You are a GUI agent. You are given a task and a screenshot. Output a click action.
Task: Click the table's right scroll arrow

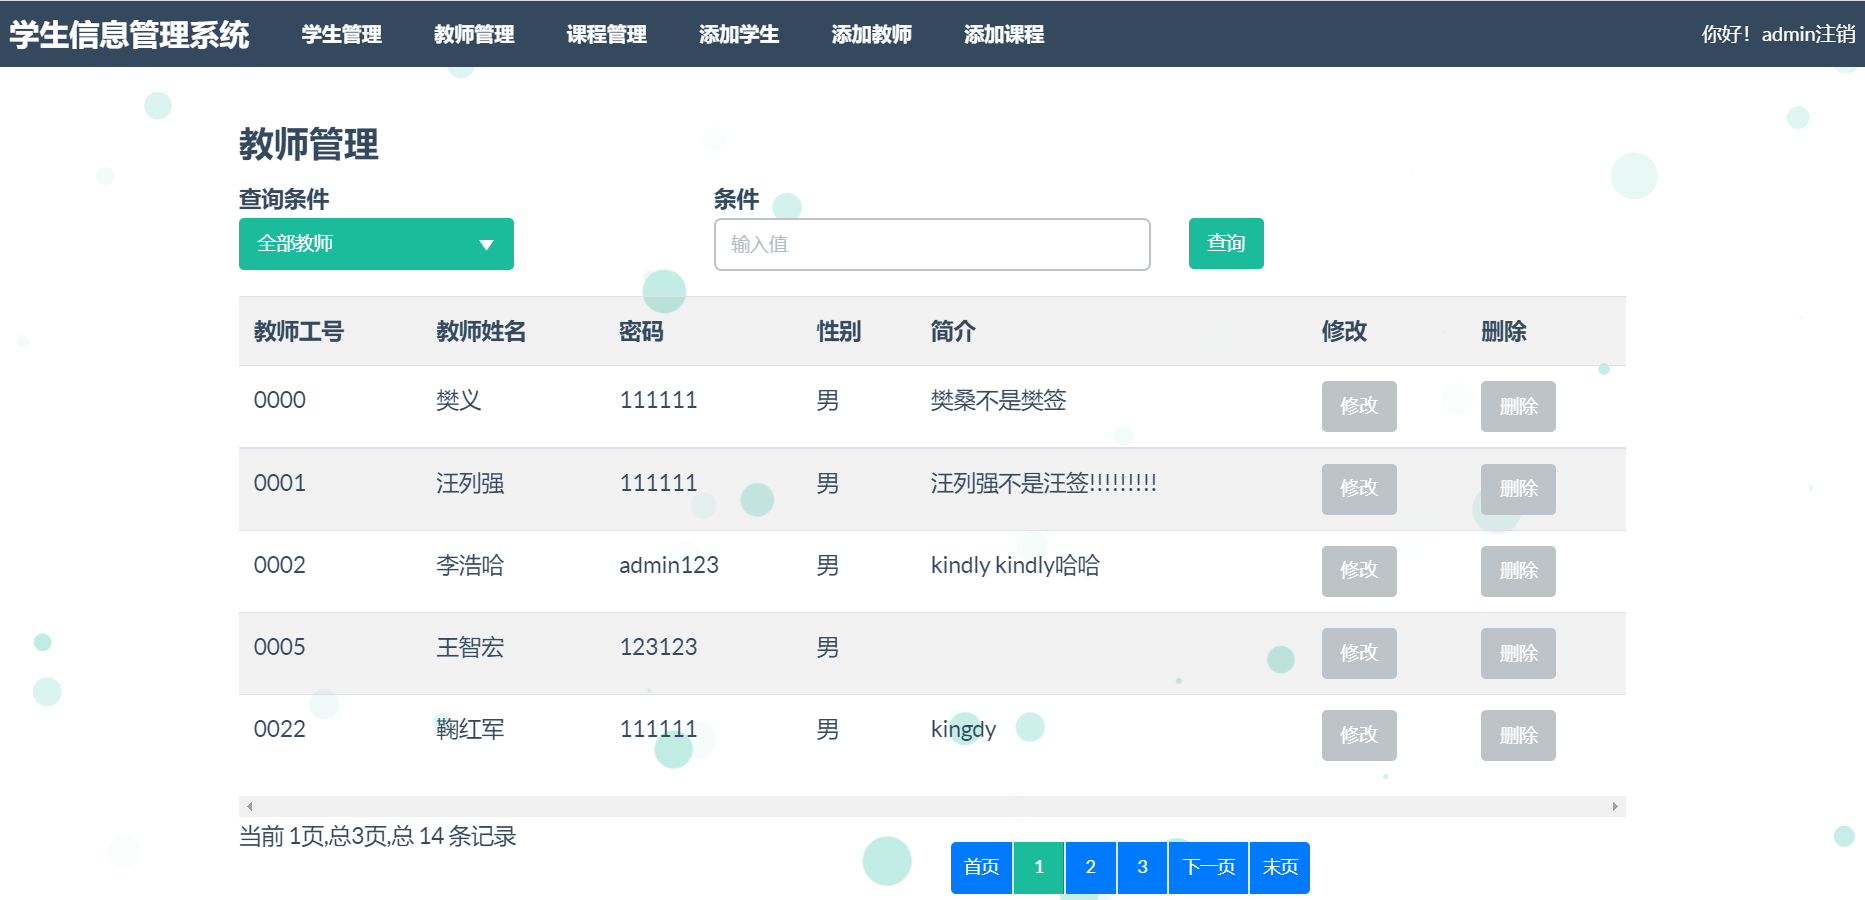coord(1614,806)
